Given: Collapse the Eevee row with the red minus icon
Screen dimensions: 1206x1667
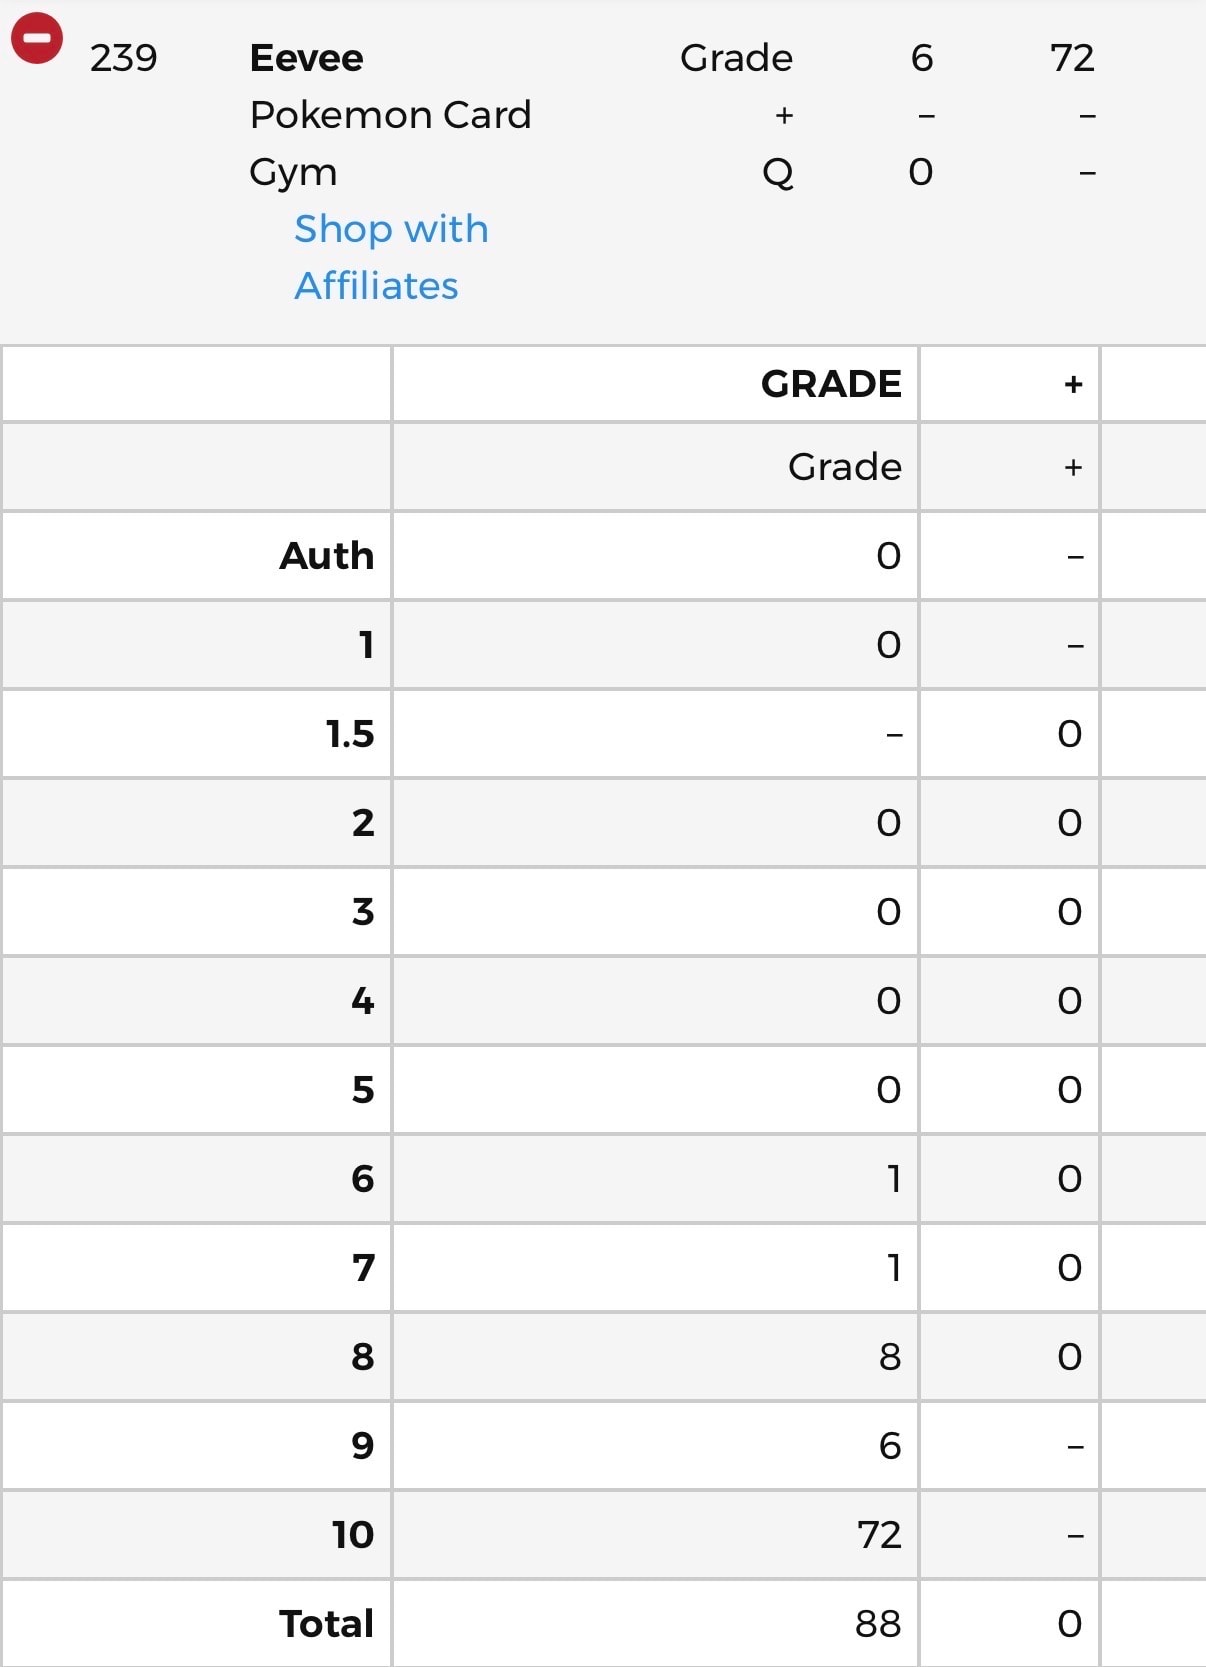Looking at the screenshot, I should point(37,38).
